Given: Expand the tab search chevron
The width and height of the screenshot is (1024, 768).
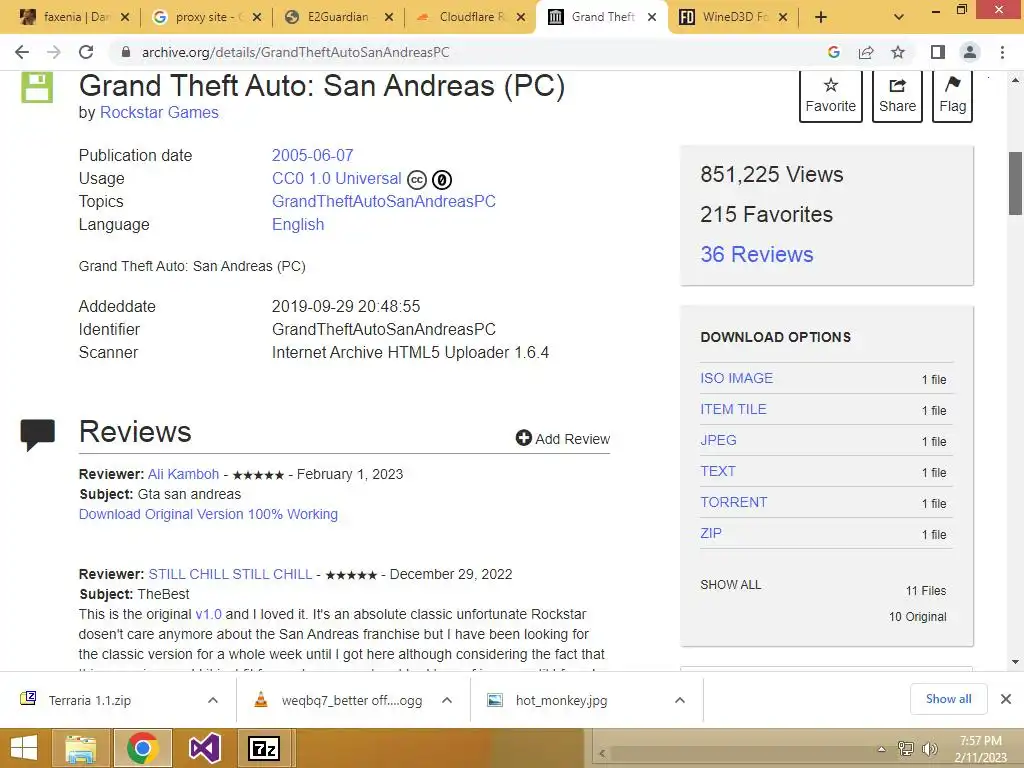Looking at the screenshot, I should pyautogui.click(x=899, y=17).
